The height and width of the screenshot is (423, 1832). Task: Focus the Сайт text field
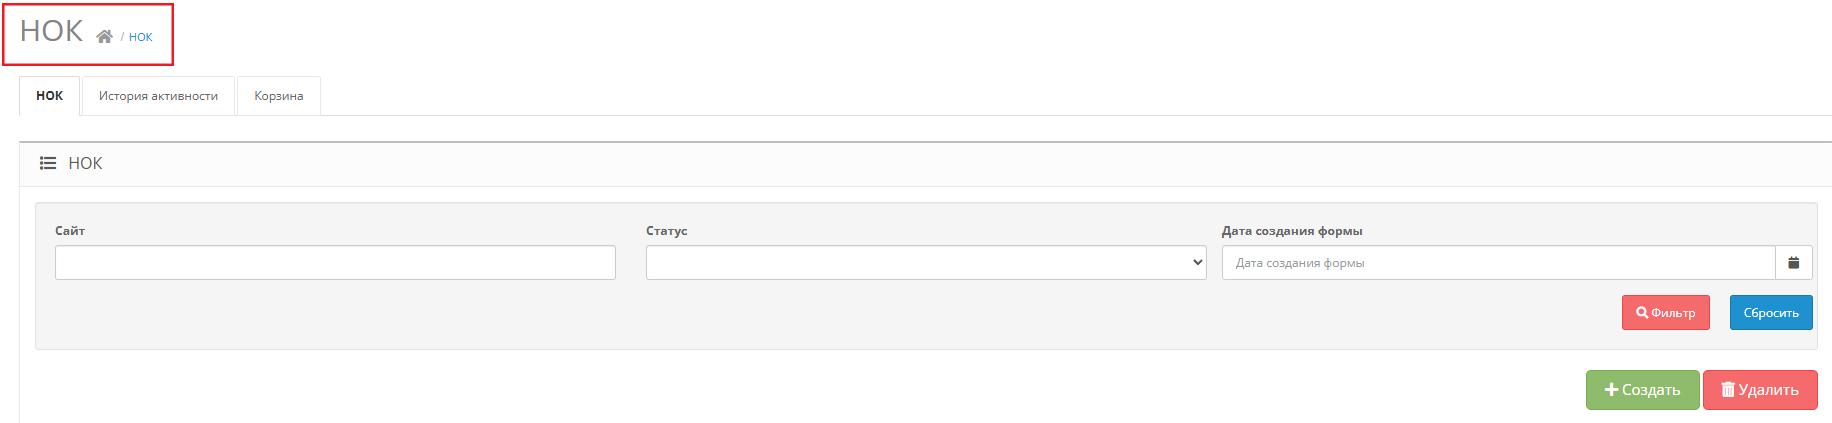pos(335,263)
